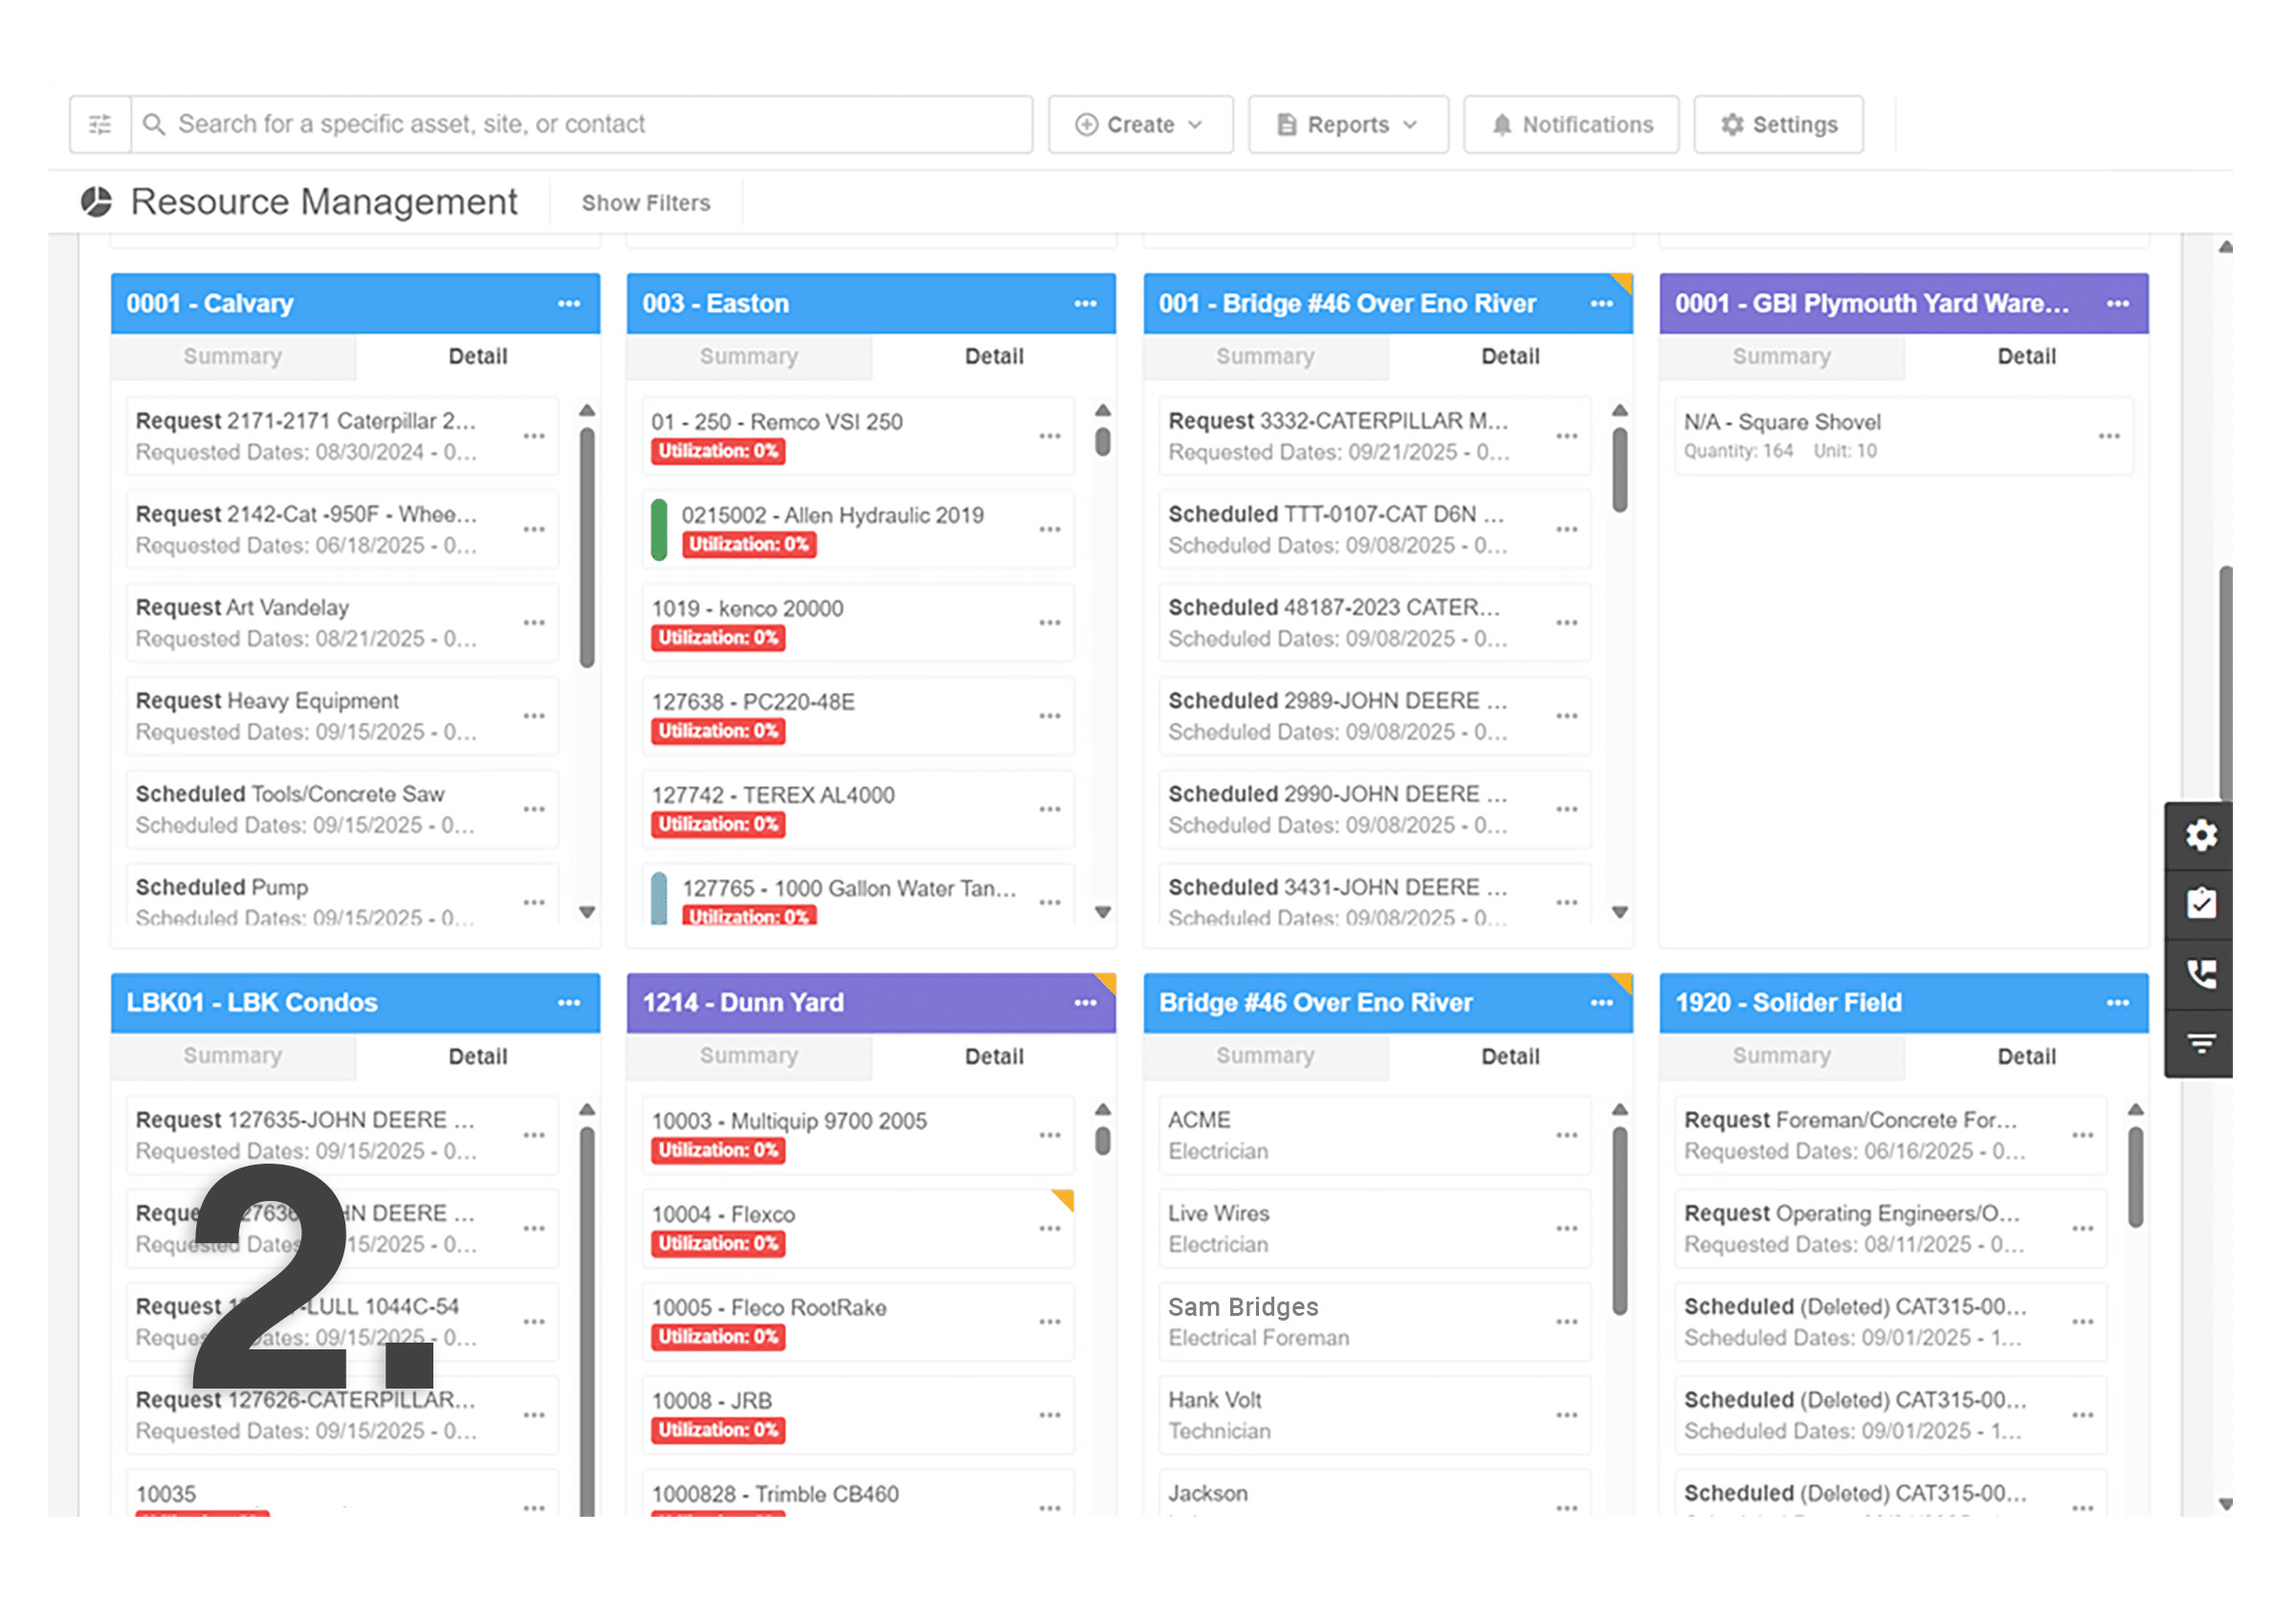Click the magnifying glass search icon
The image size is (2296, 1601).
[155, 124]
